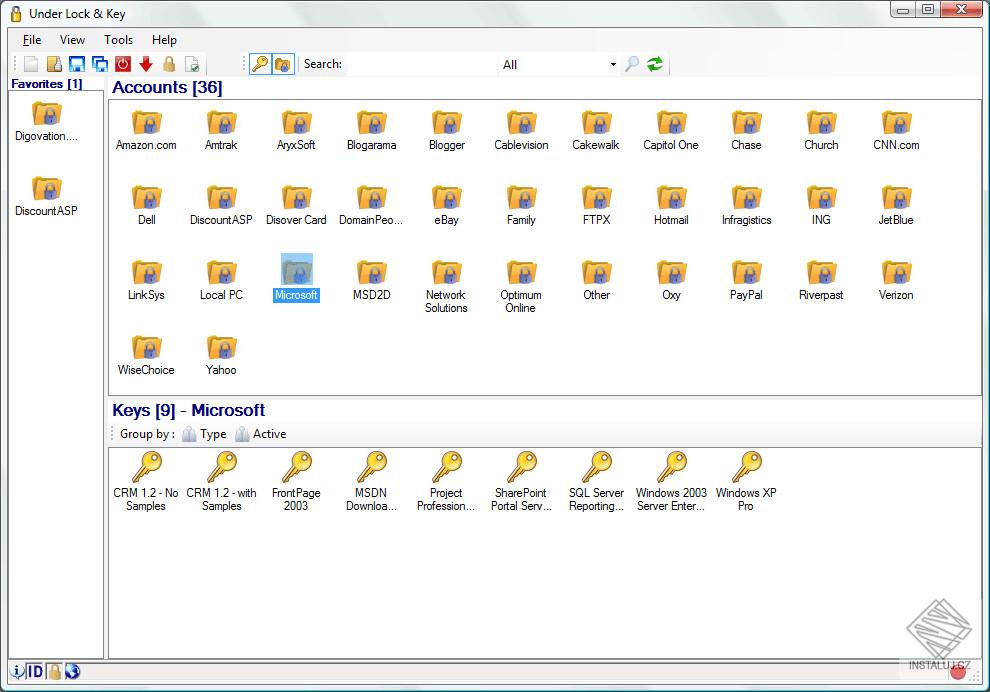Click the green refresh arrows icon
The image size is (990, 692).
(655, 64)
